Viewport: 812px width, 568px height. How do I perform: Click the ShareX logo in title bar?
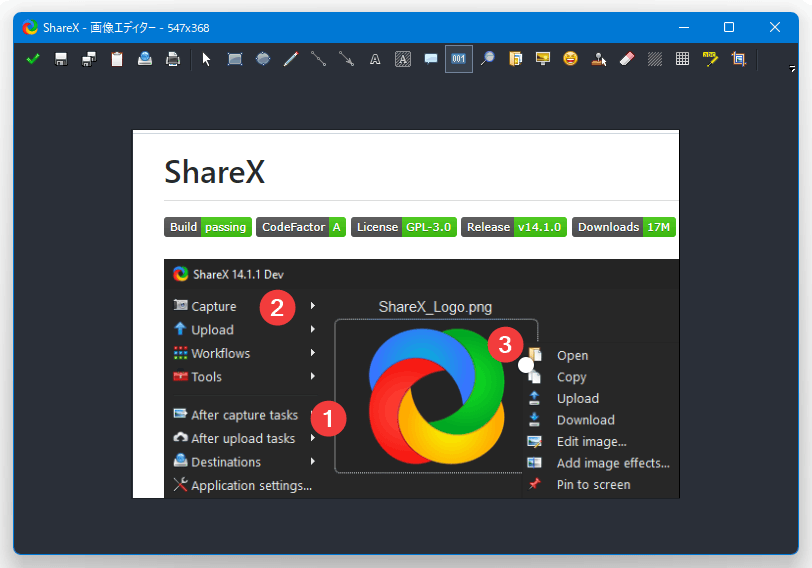[30, 27]
